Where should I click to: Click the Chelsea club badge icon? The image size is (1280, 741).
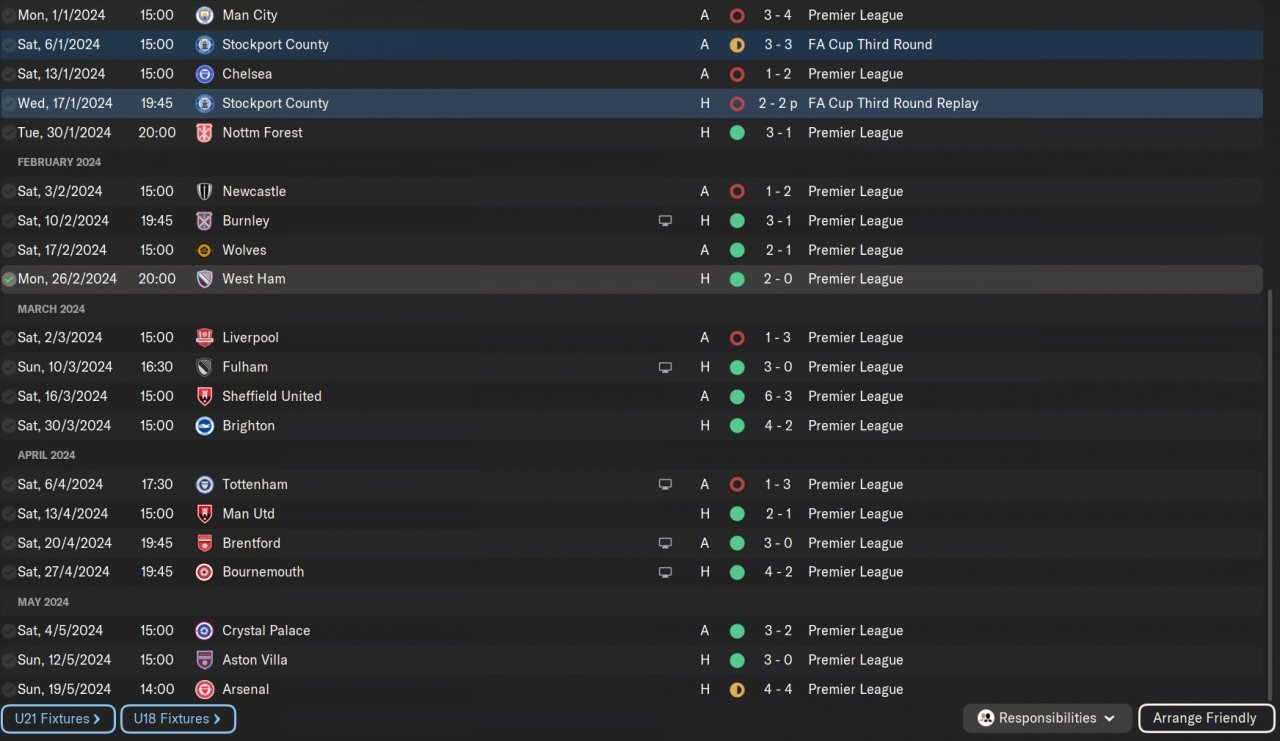(204, 74)
